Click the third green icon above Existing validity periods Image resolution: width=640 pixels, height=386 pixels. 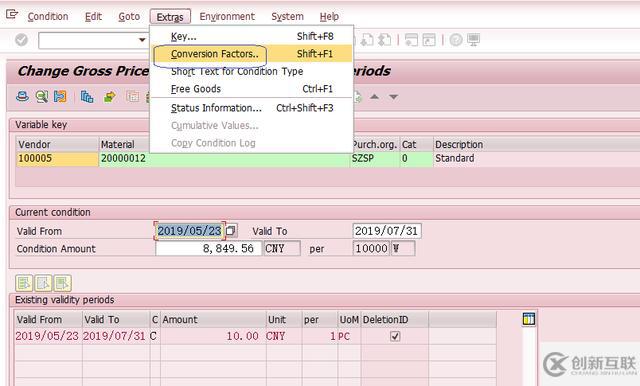62,283
